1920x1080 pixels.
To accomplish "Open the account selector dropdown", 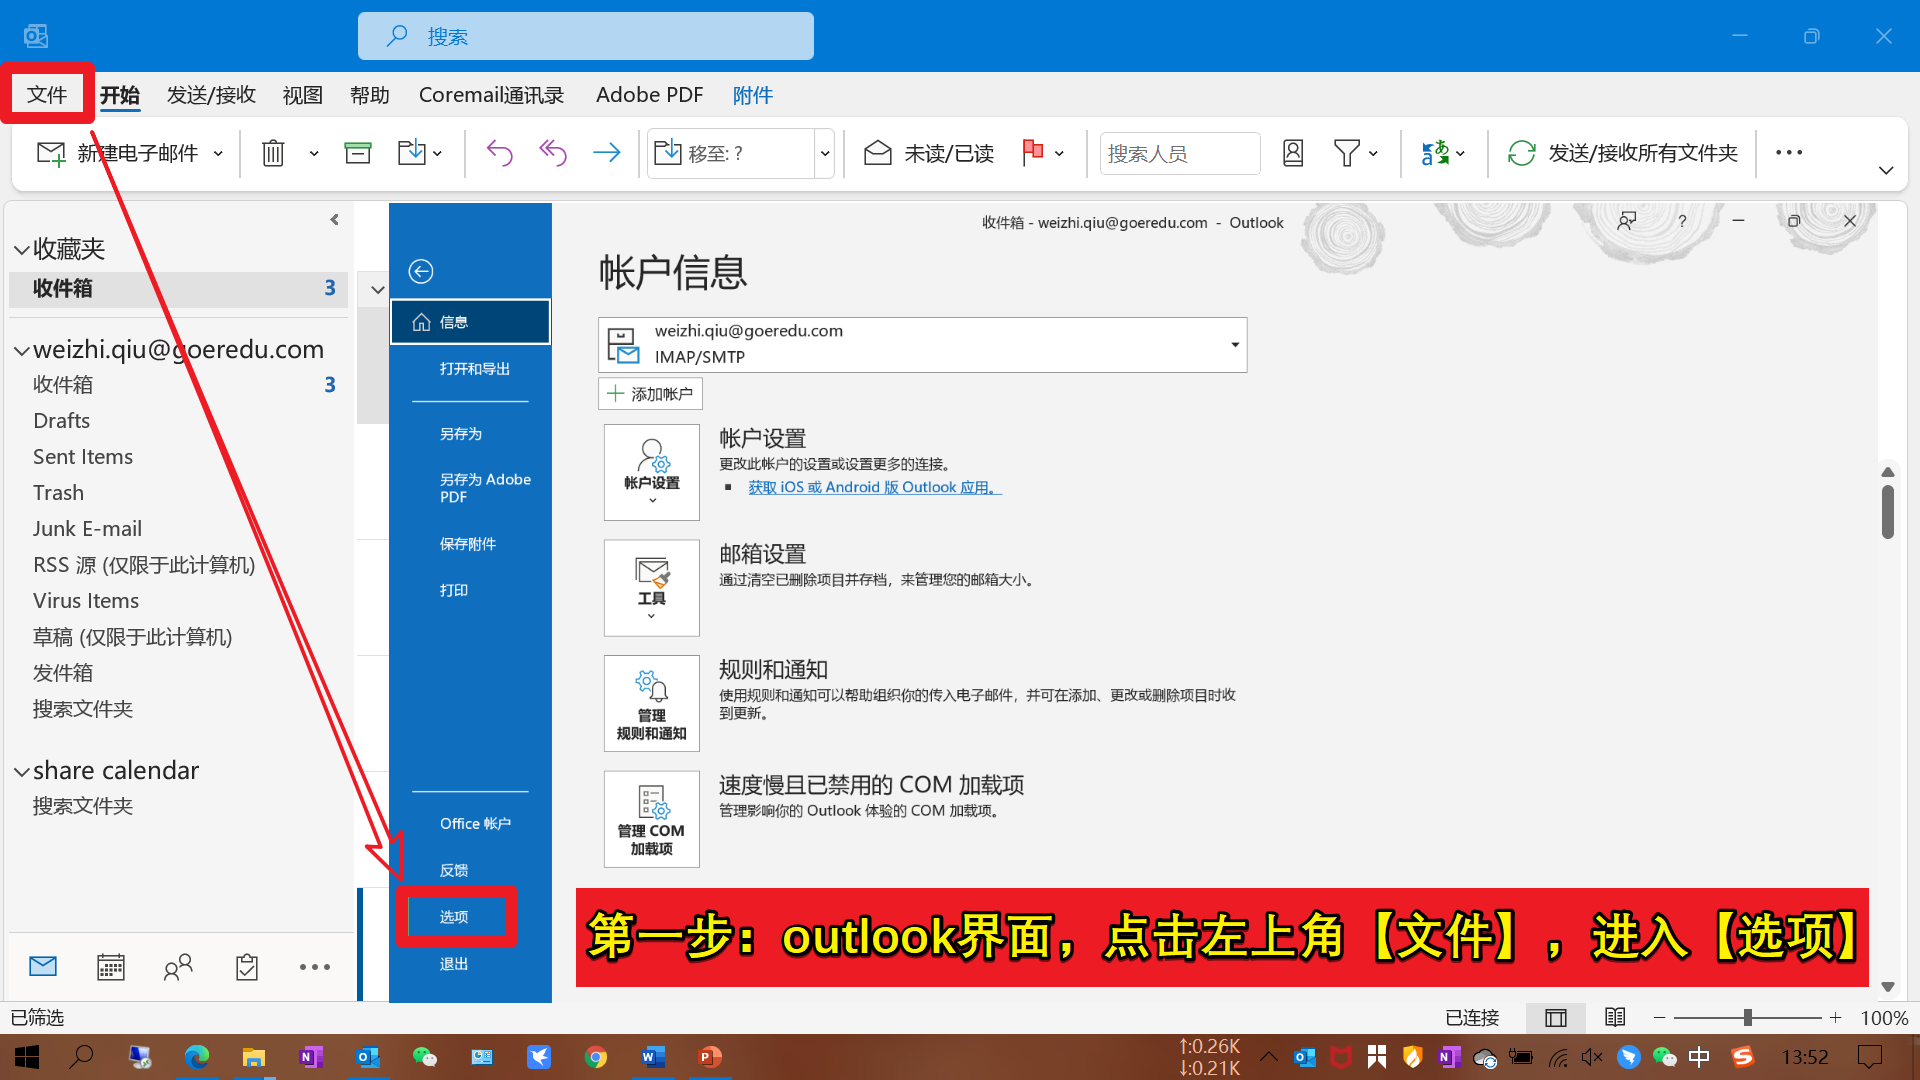I will [x=1235, y=345].
